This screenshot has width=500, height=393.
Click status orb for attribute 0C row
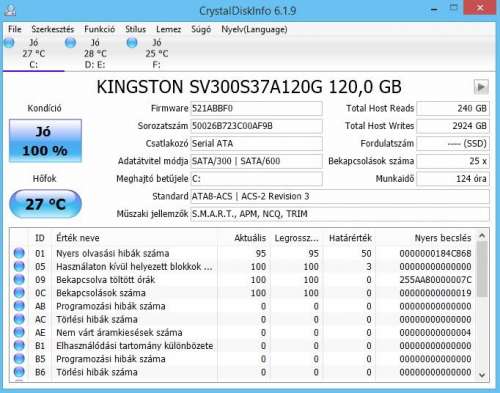click(19, 293)
